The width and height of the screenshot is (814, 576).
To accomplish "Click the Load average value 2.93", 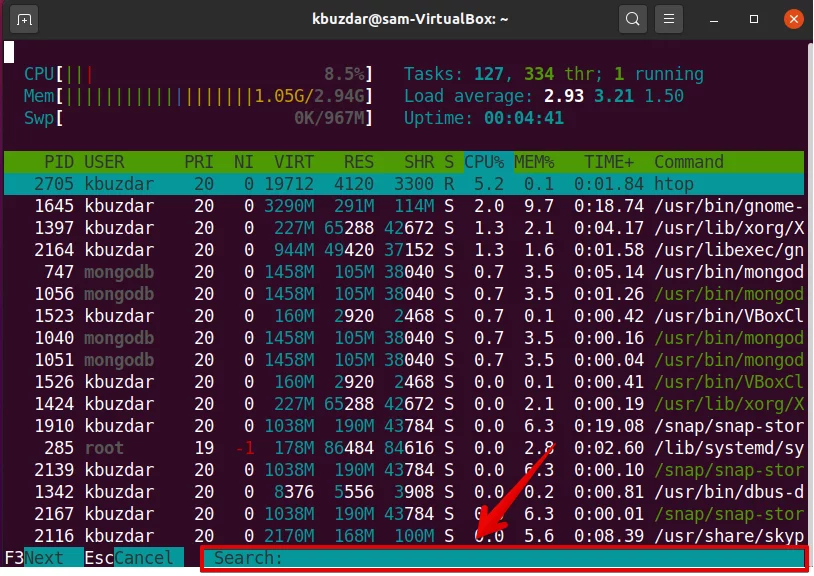I will coord(564,96).
